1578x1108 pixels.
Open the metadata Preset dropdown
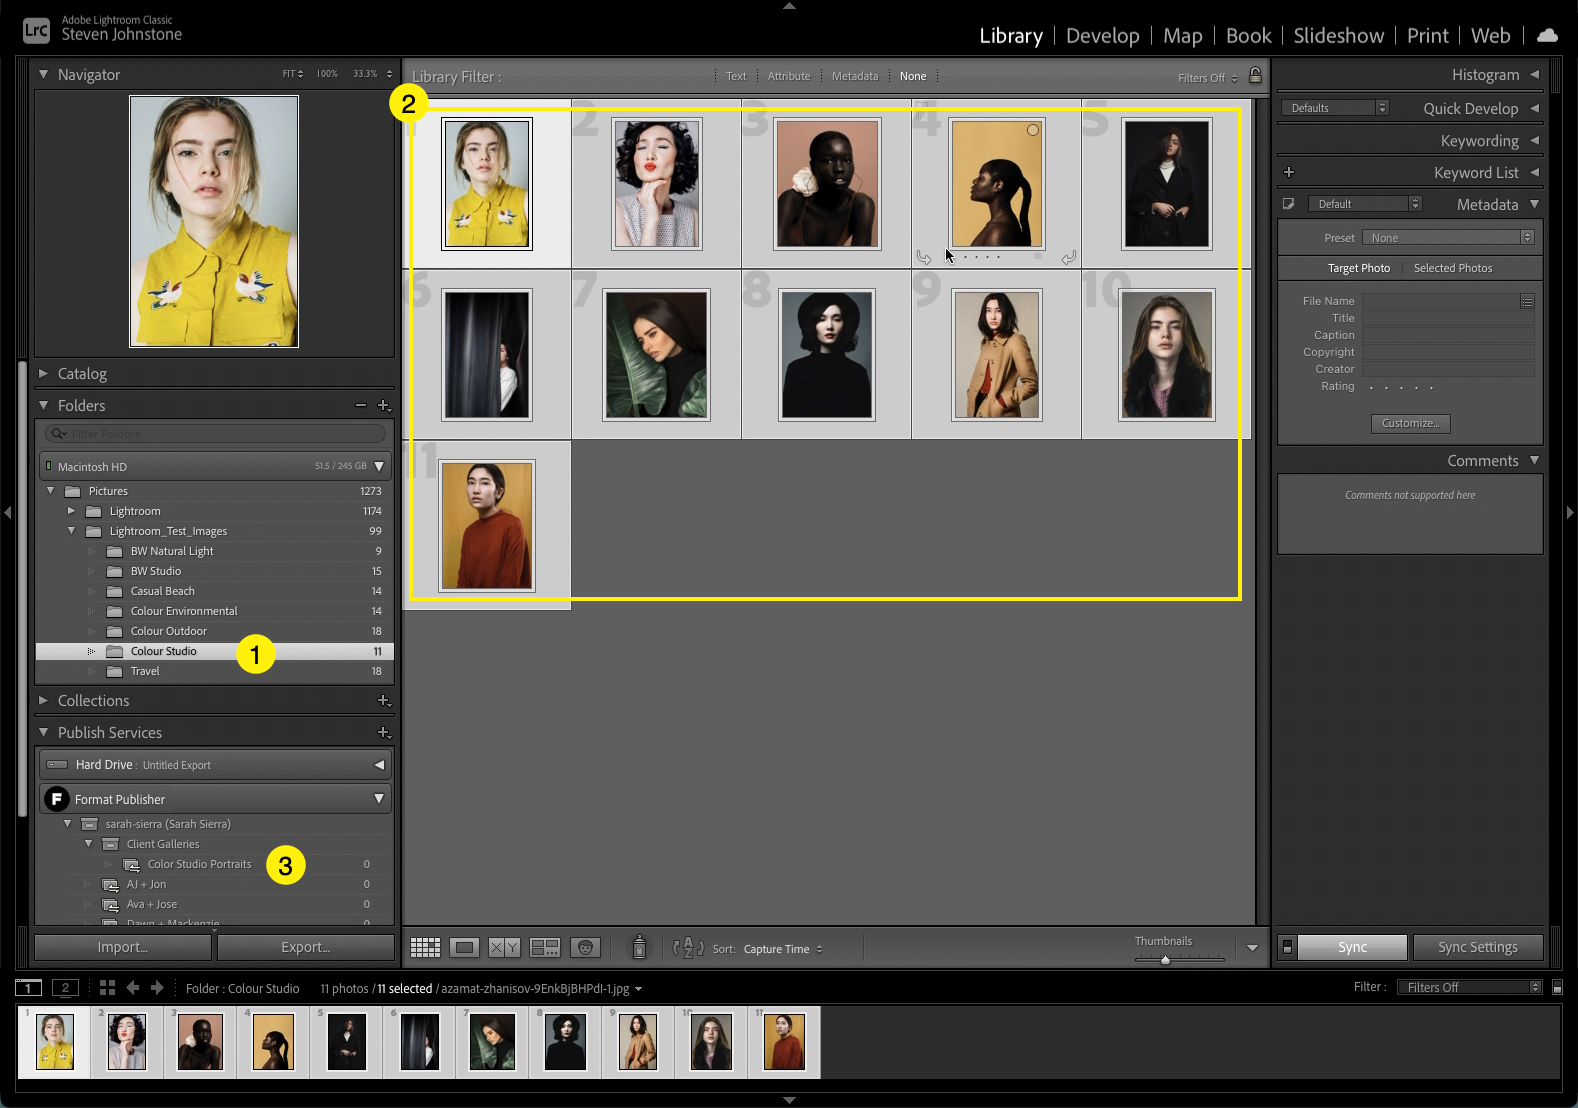[1447, 238]
